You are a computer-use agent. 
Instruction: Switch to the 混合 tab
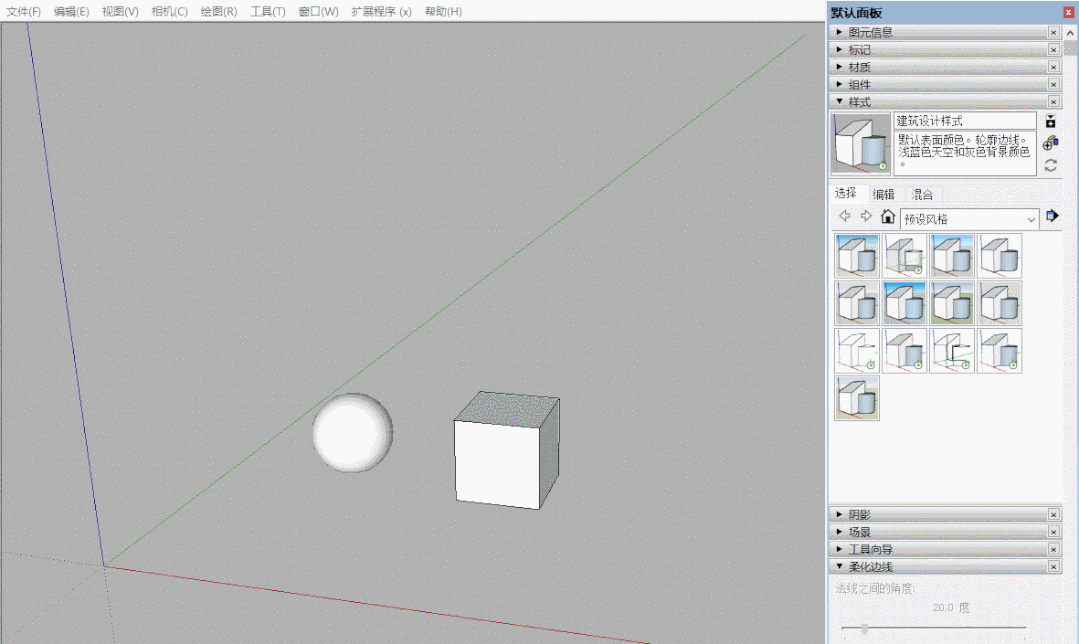click(922, 195)
